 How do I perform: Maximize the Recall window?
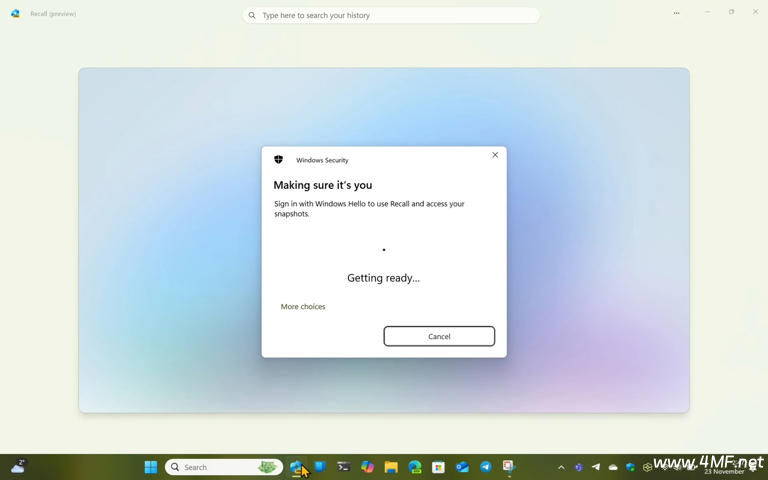731,12
